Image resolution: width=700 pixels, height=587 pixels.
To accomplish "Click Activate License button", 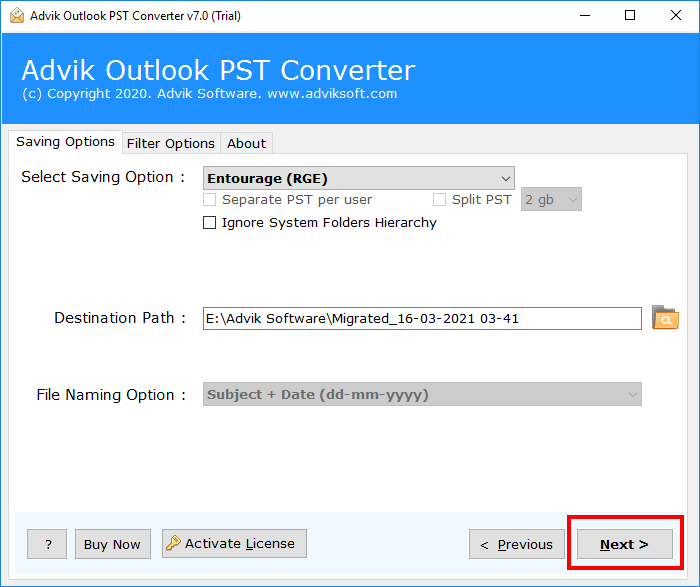I will click(234, 543).
